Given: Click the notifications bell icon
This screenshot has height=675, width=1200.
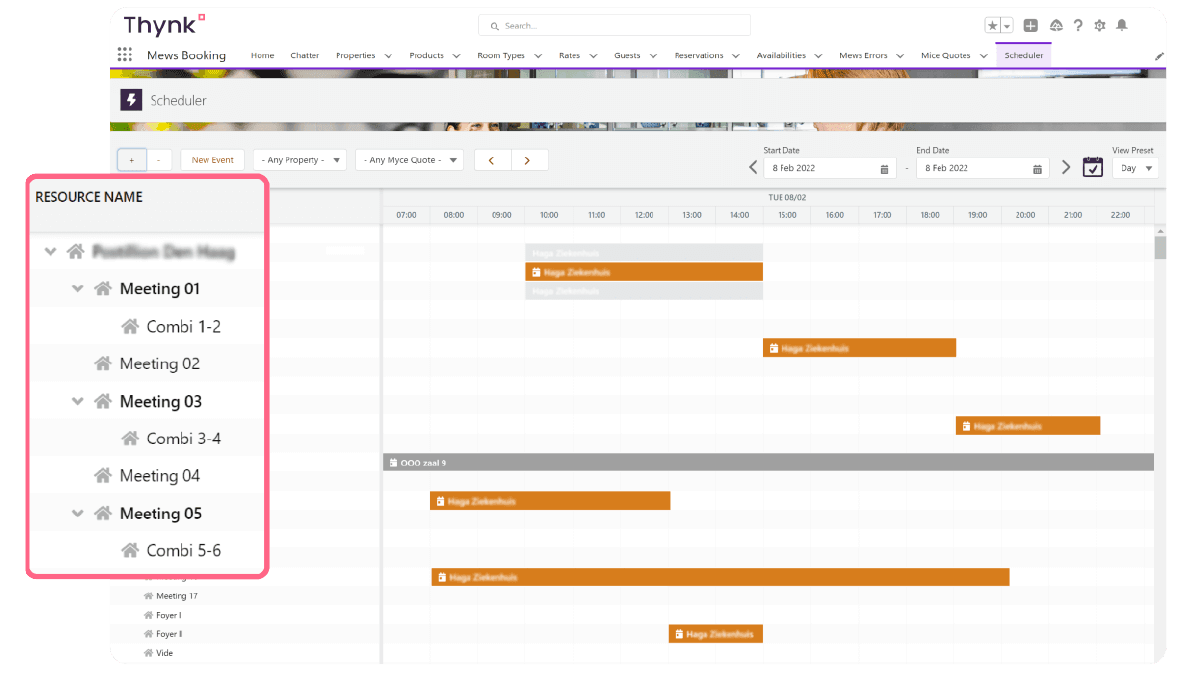Looking at the screenshot, I should pyautogui.click(x=1122, y=25).
